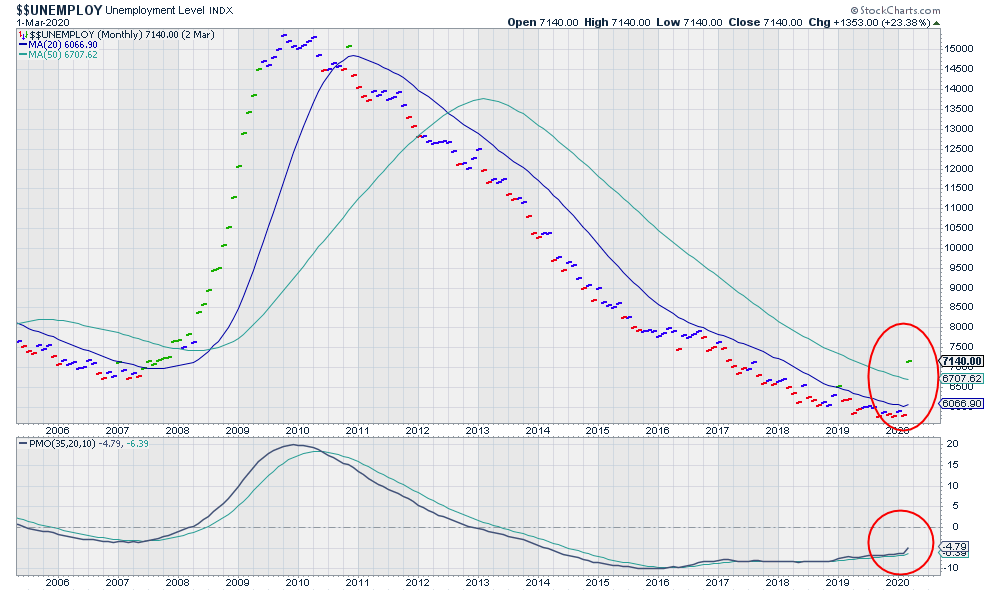Click the green March 2020 data point
Image resolution: width=990 pixels, height=591 pixels.
click(909, 361)
